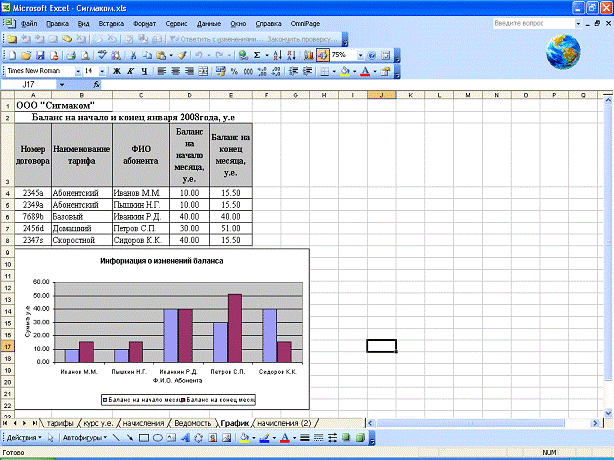The width and height of the screenshot is (614, 460).
Task: Toggle Italic formatting button
Action: click(x=131, y=72)
